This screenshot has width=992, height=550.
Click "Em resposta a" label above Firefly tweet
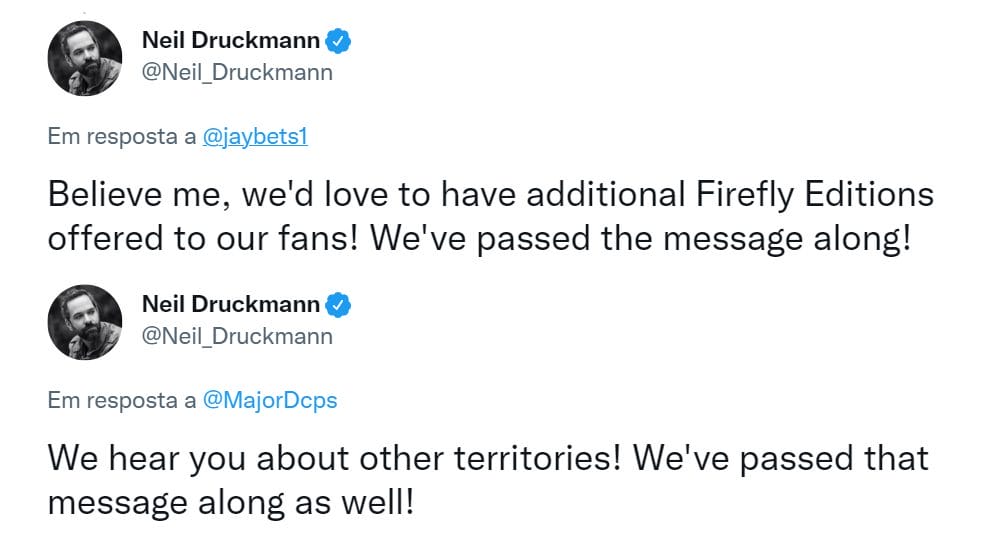[x=122, y=137]
